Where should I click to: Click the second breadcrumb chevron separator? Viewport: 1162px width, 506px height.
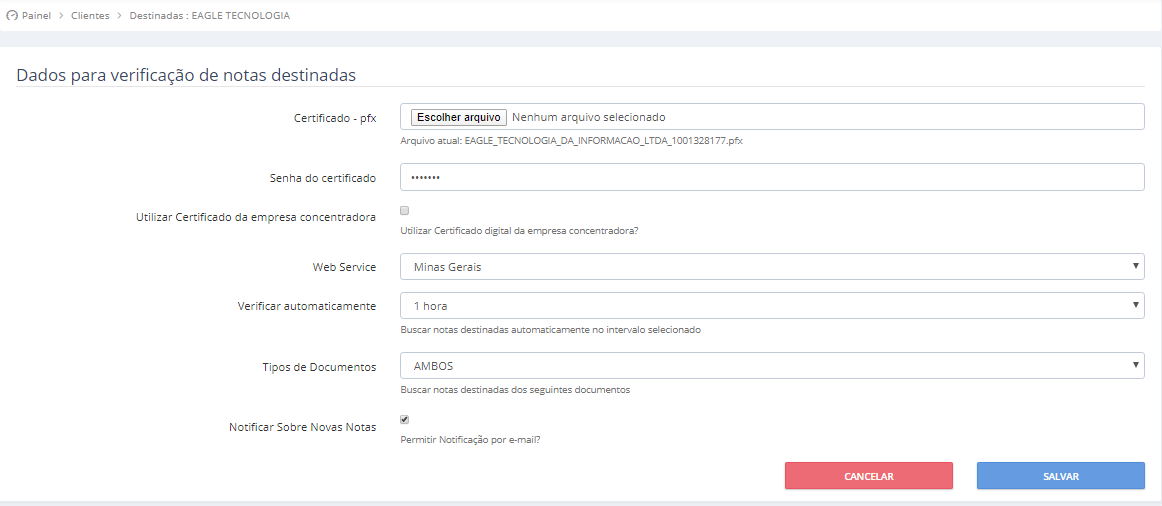[119, 16]
